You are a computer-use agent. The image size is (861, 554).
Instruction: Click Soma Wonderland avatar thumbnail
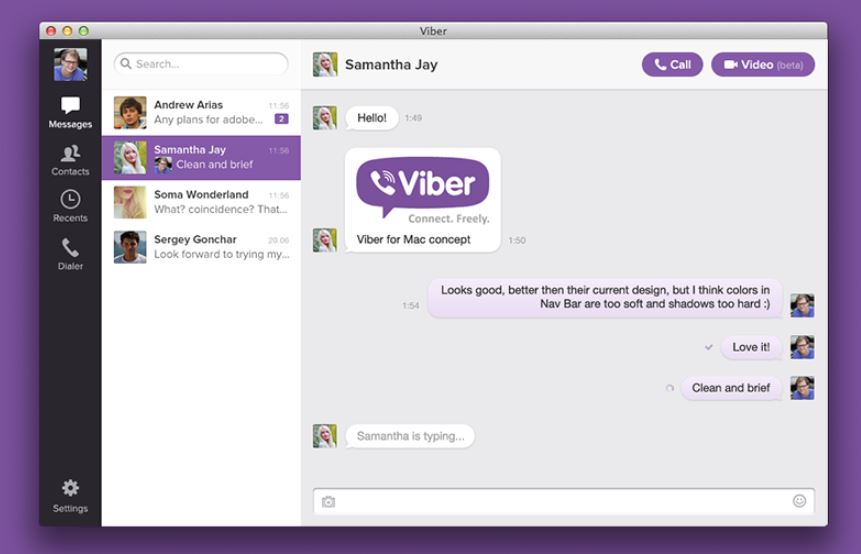pos(130,202)
